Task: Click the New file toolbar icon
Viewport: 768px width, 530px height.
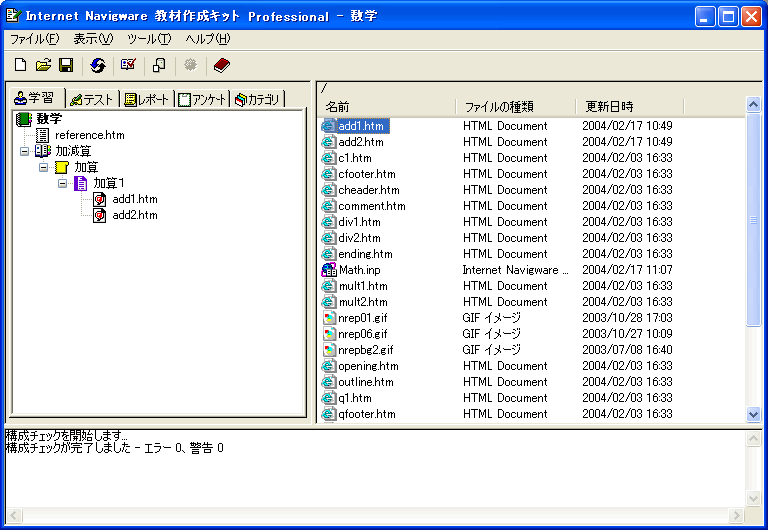Action: 20,65
